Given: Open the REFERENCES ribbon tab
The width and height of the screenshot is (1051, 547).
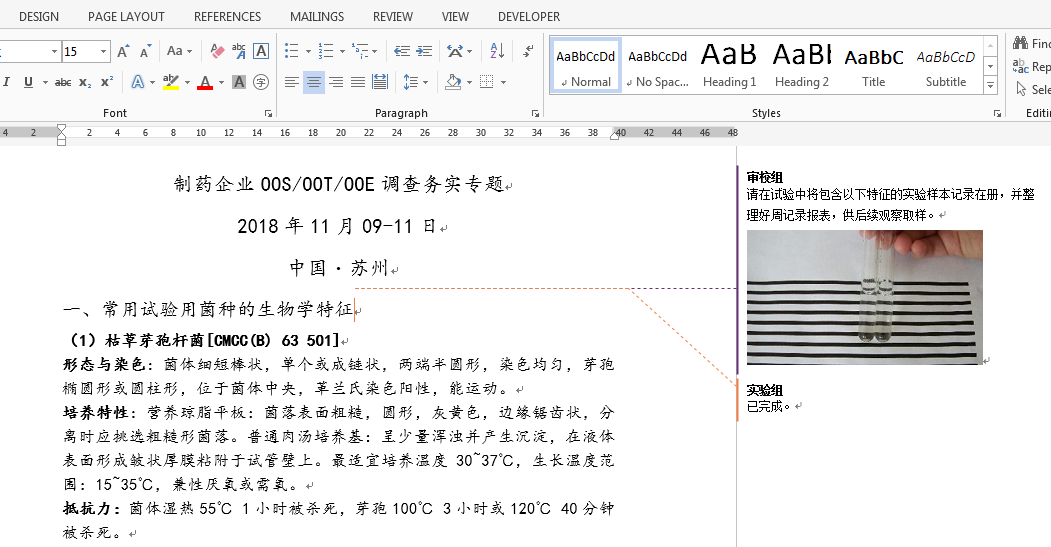Looking at the screenshot, I should tap(227, 17).
